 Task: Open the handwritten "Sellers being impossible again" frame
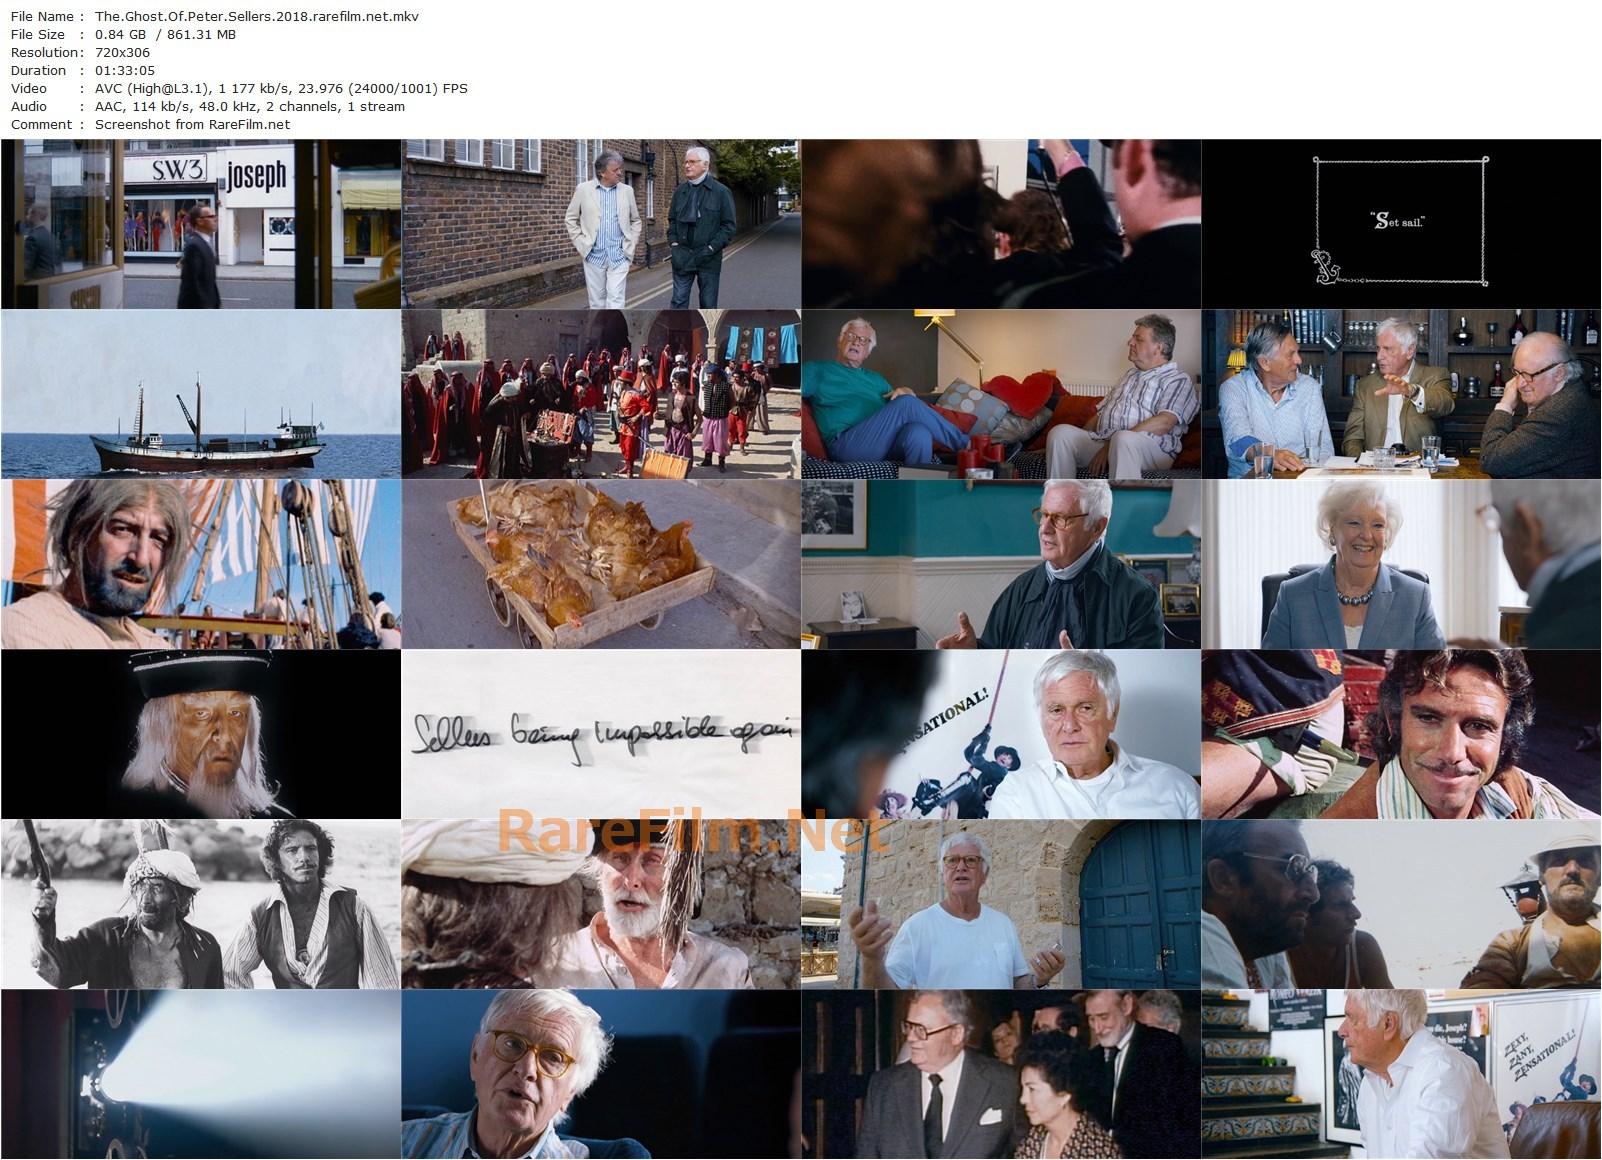click(601, 734)
